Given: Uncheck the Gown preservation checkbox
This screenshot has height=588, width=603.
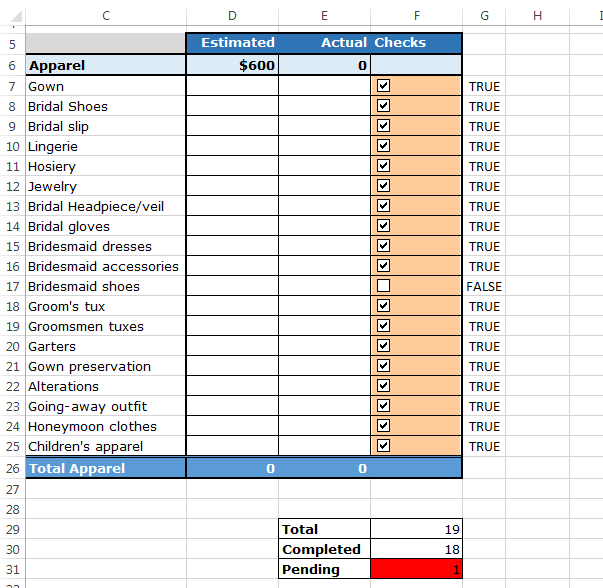Looking at the screenshot, I should point(383,366).
